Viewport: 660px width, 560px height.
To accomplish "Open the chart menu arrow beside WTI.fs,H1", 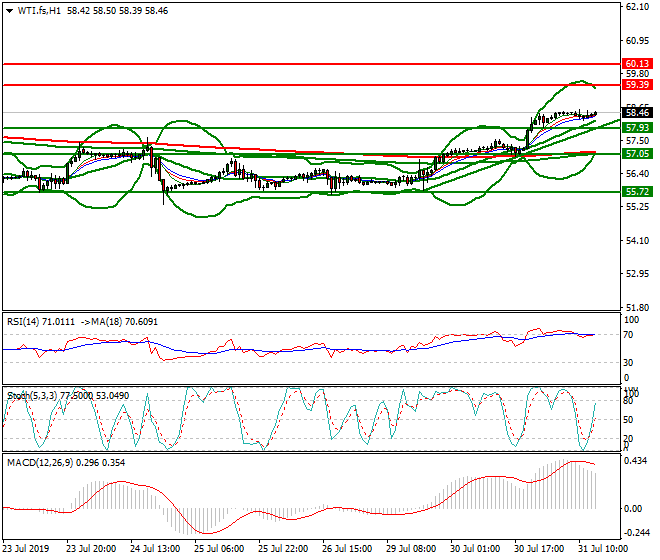I will [9, 10].
